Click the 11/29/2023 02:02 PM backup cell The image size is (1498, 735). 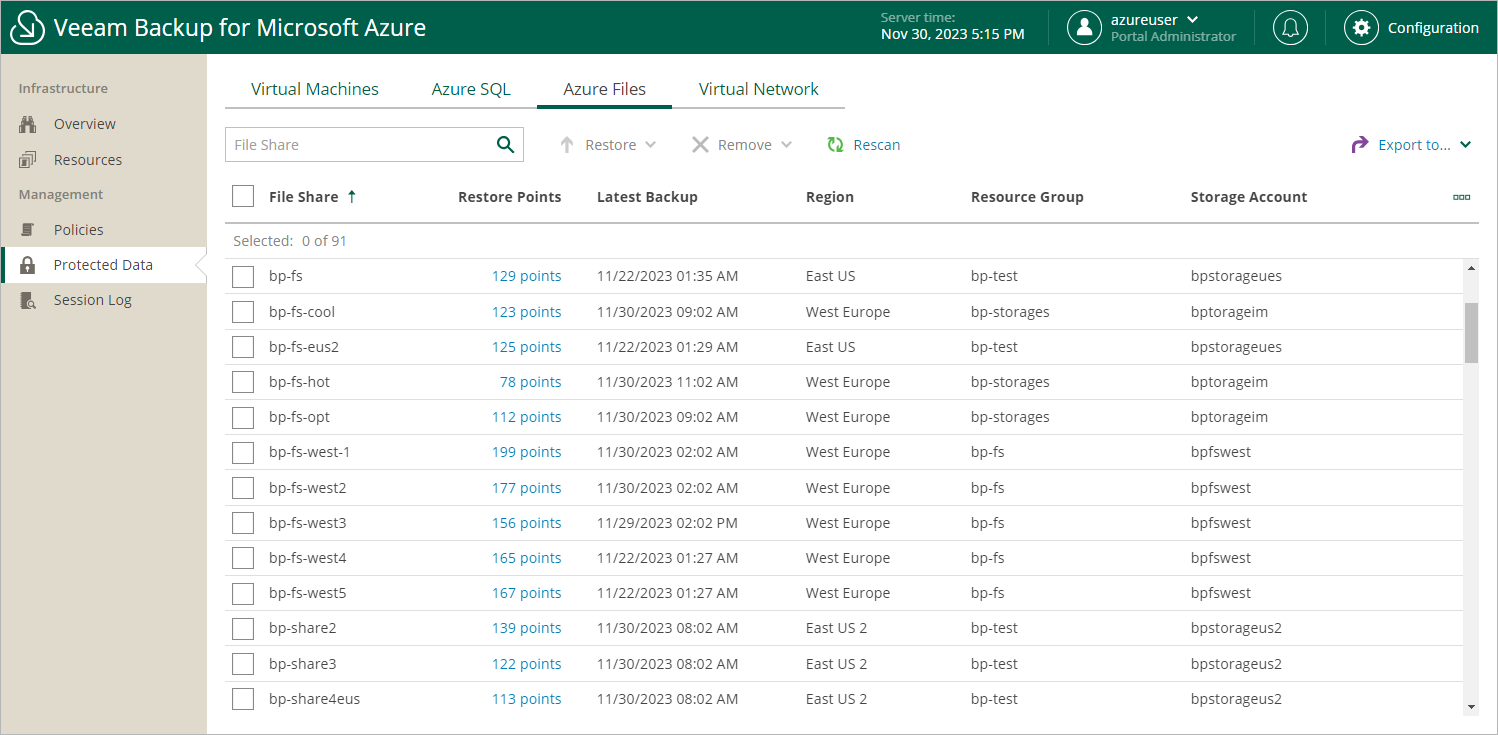[668, 523]
